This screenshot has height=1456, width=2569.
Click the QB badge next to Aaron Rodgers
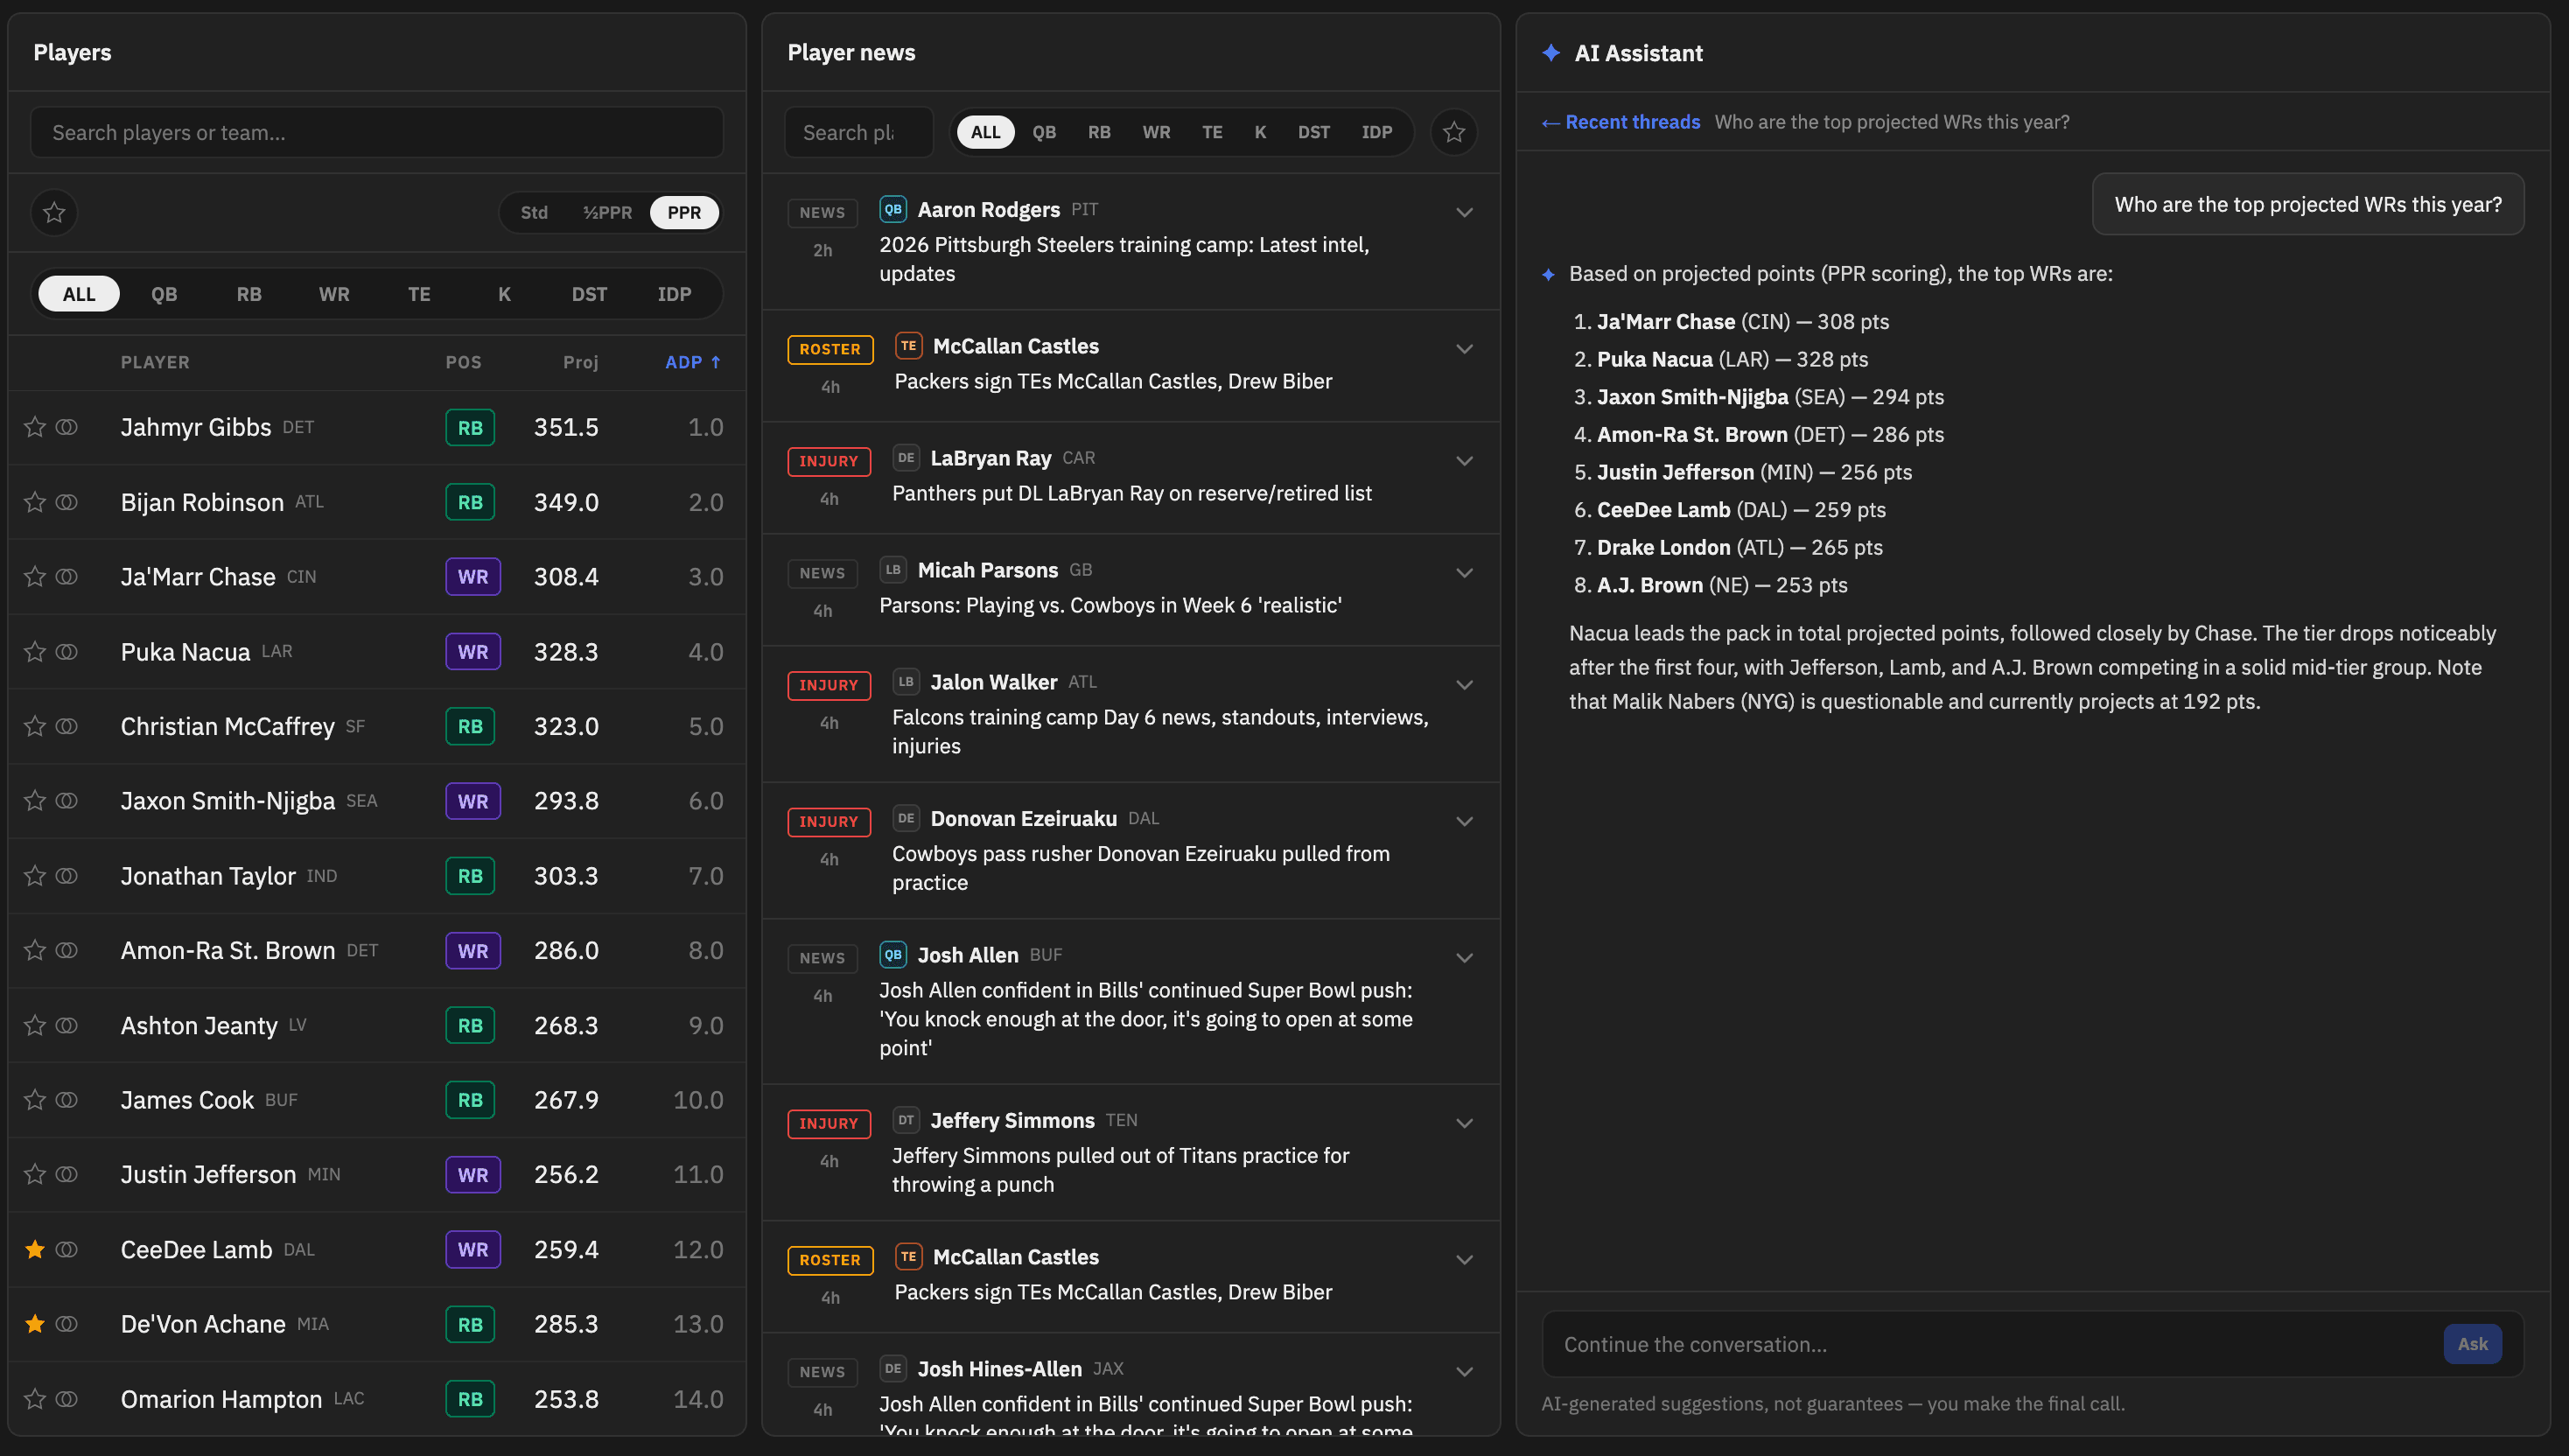893,209
